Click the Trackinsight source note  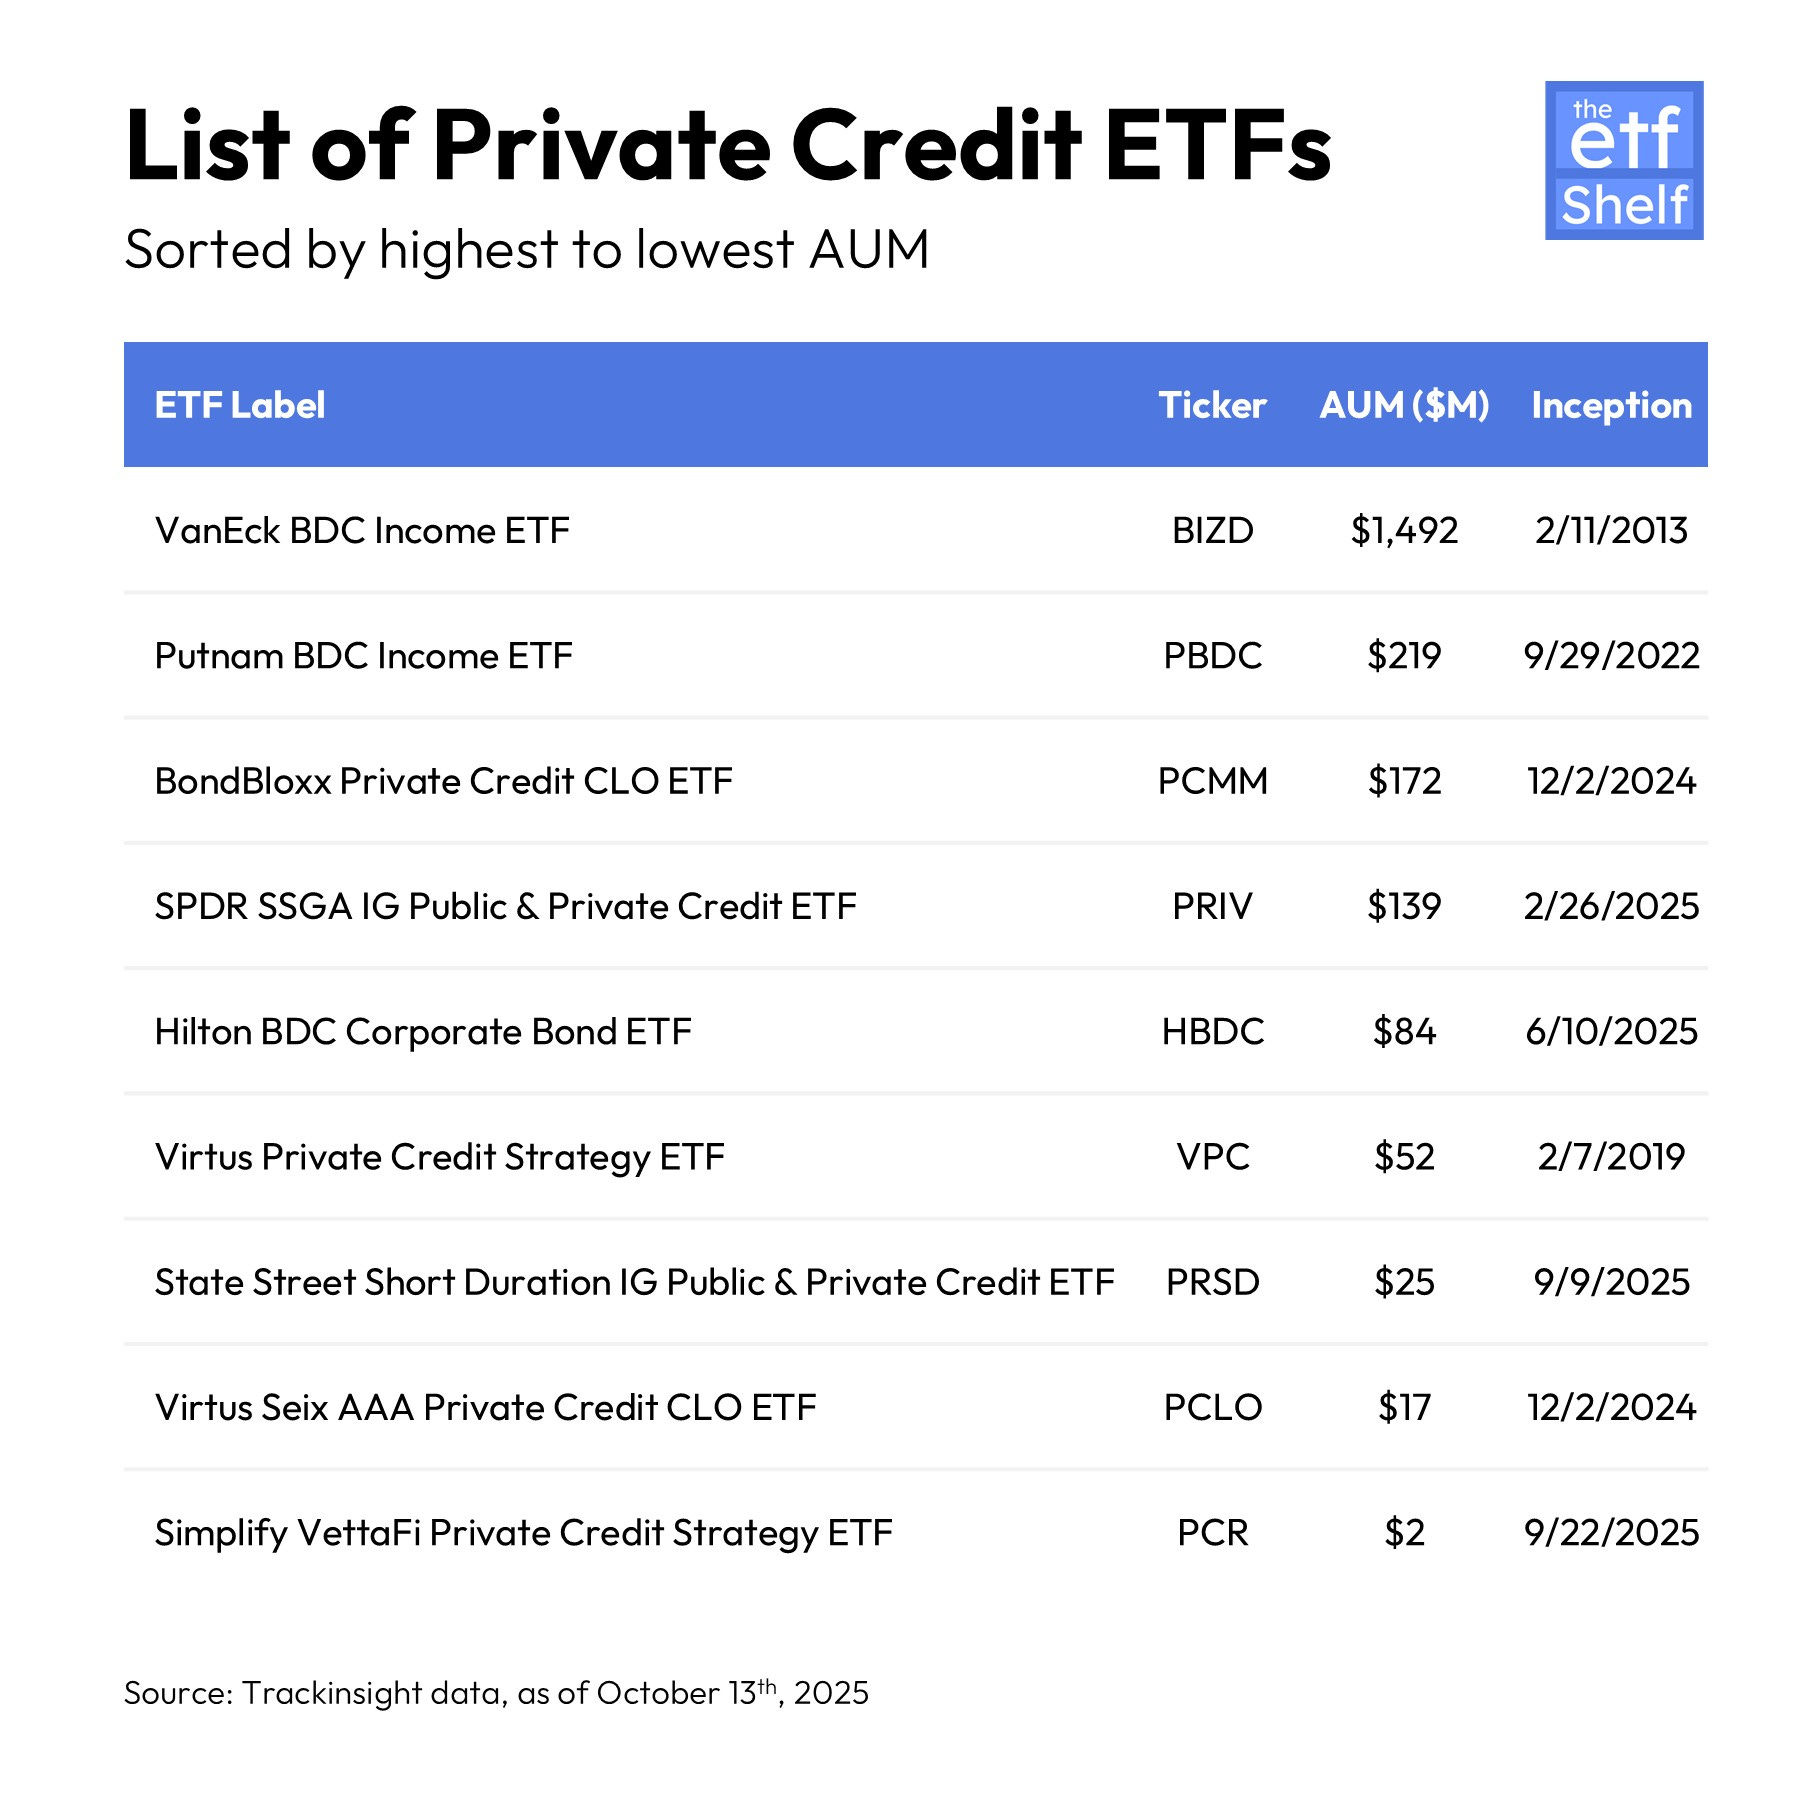coord(496,1692)
